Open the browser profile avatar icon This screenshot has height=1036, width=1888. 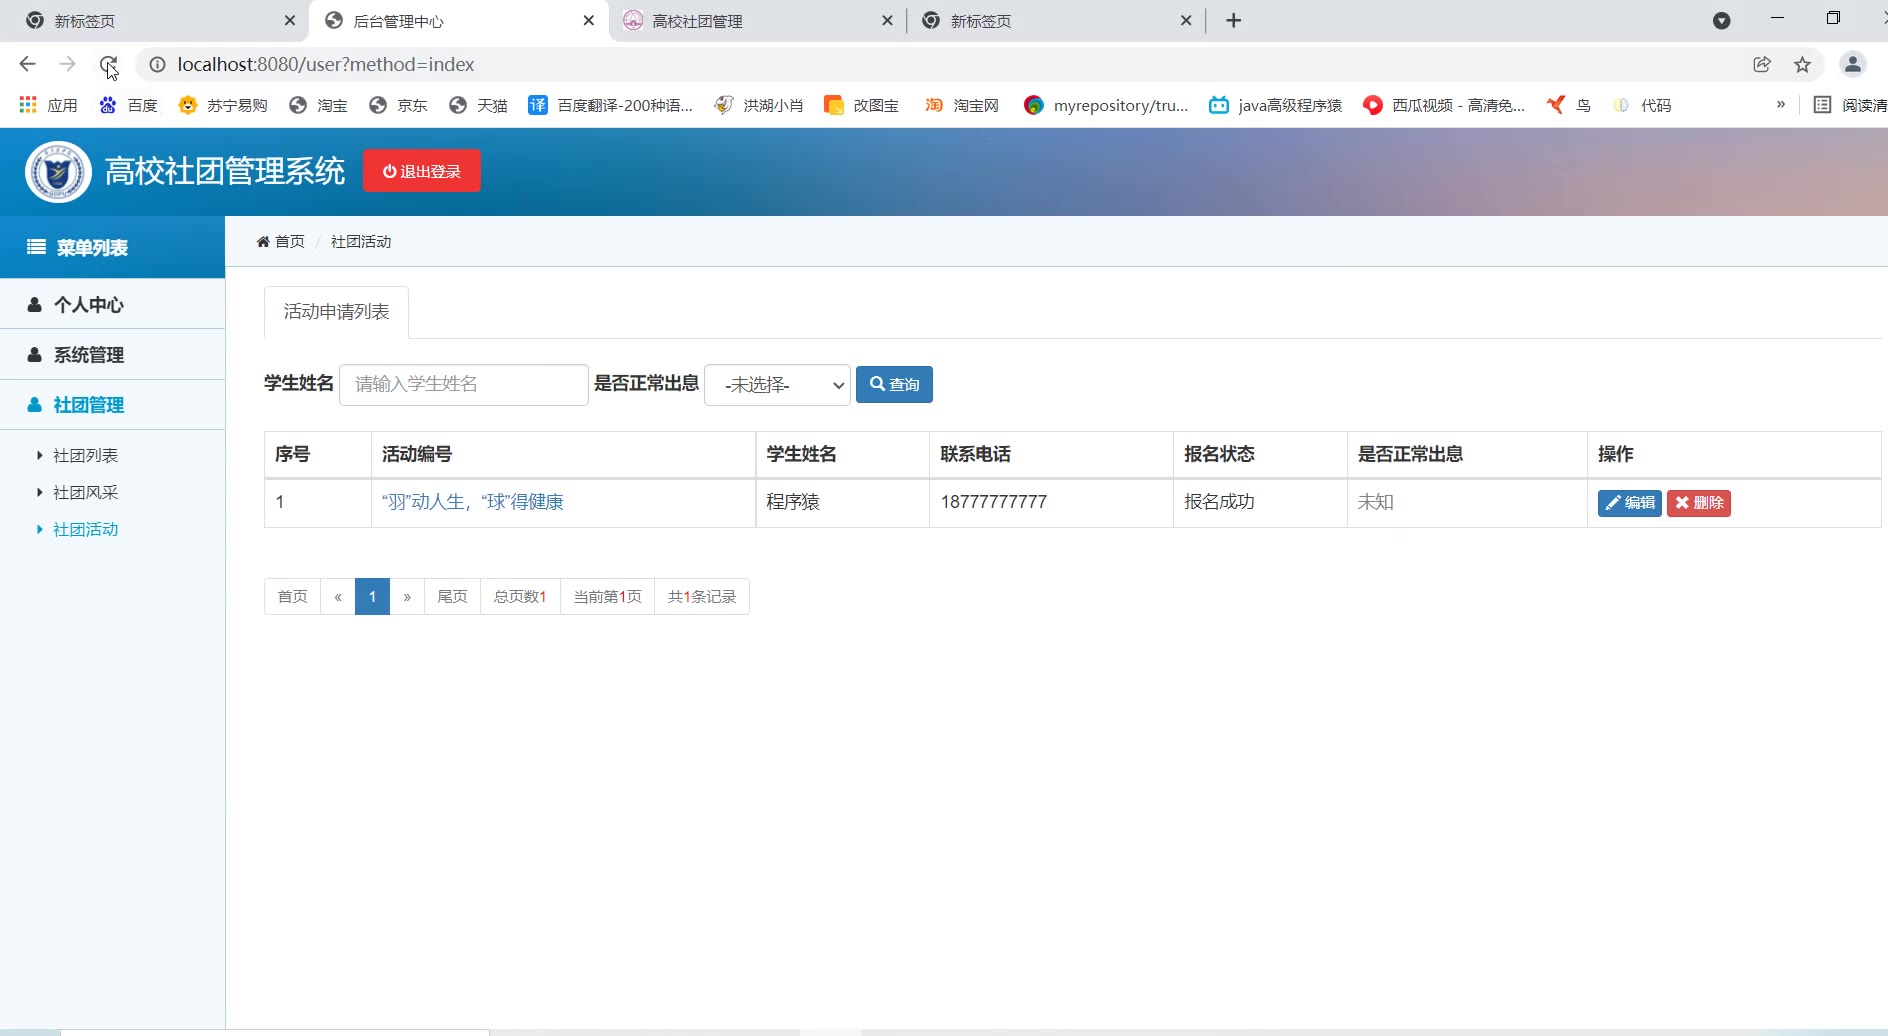coord(1852,65)
